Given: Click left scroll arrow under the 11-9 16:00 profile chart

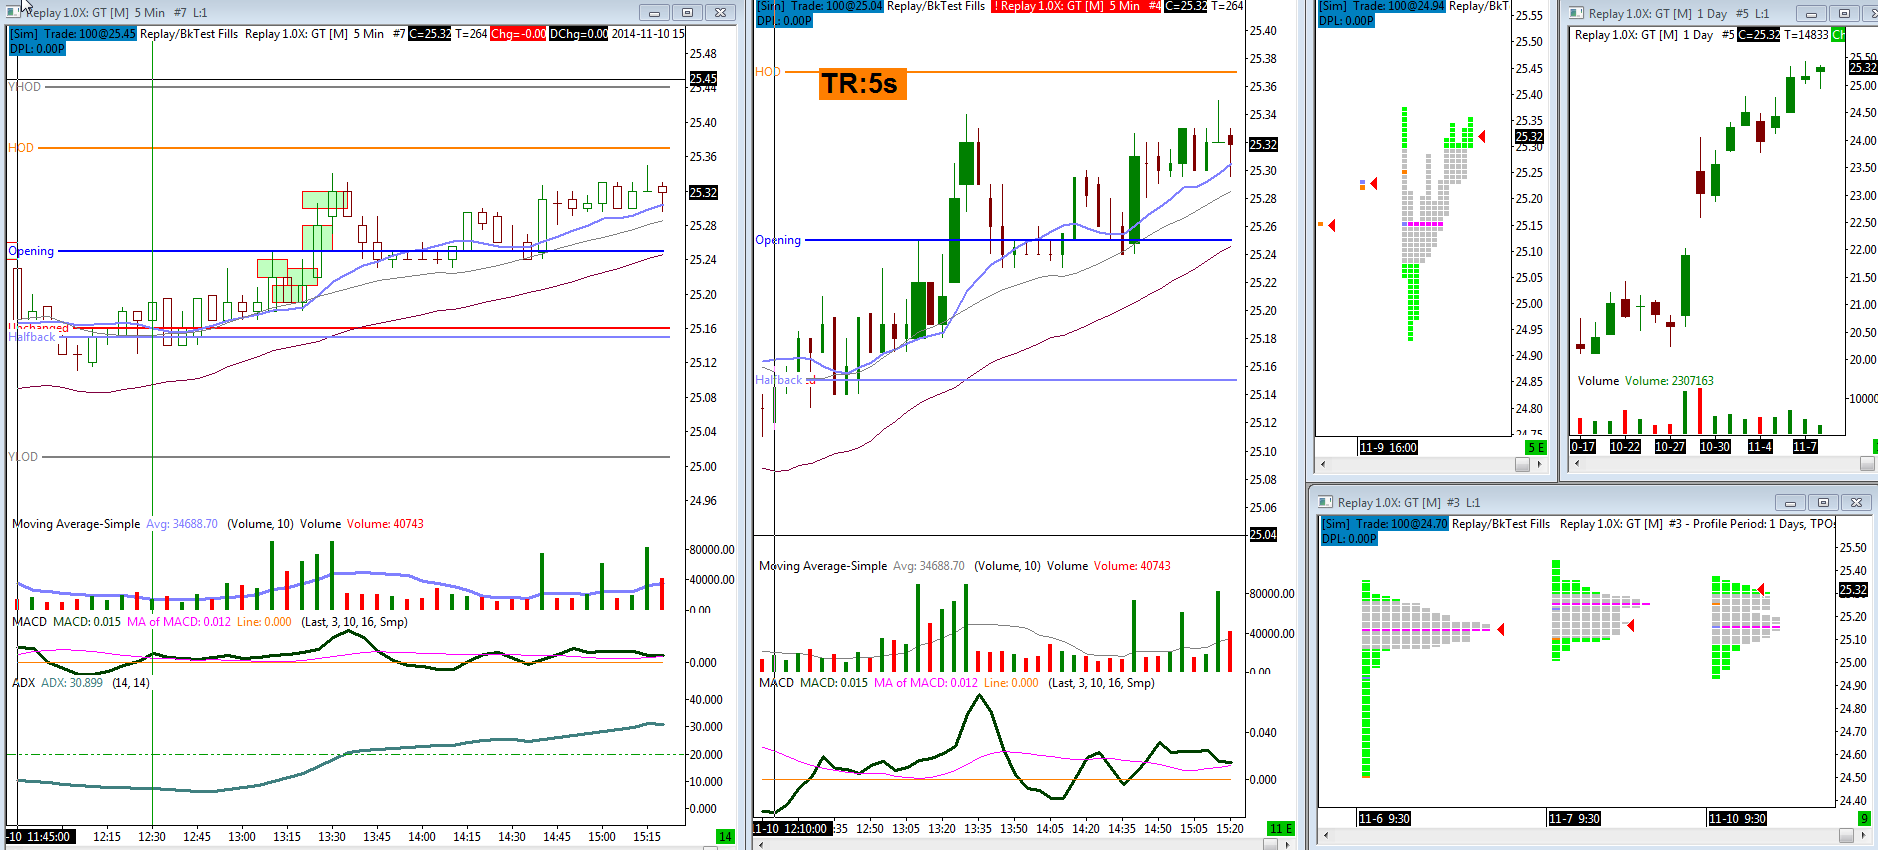Looking at the screenshot, I should [1323, 464].
